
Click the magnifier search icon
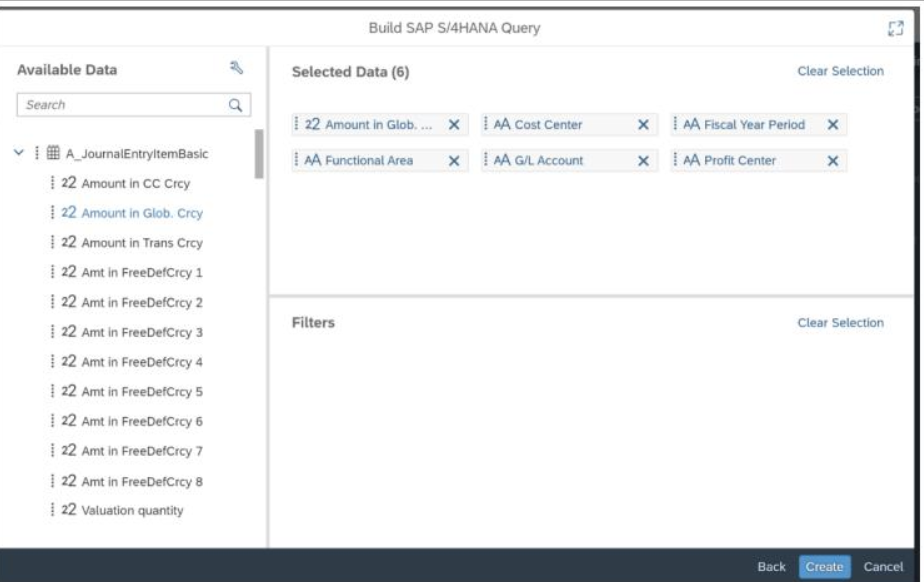[x=235, y=105]
